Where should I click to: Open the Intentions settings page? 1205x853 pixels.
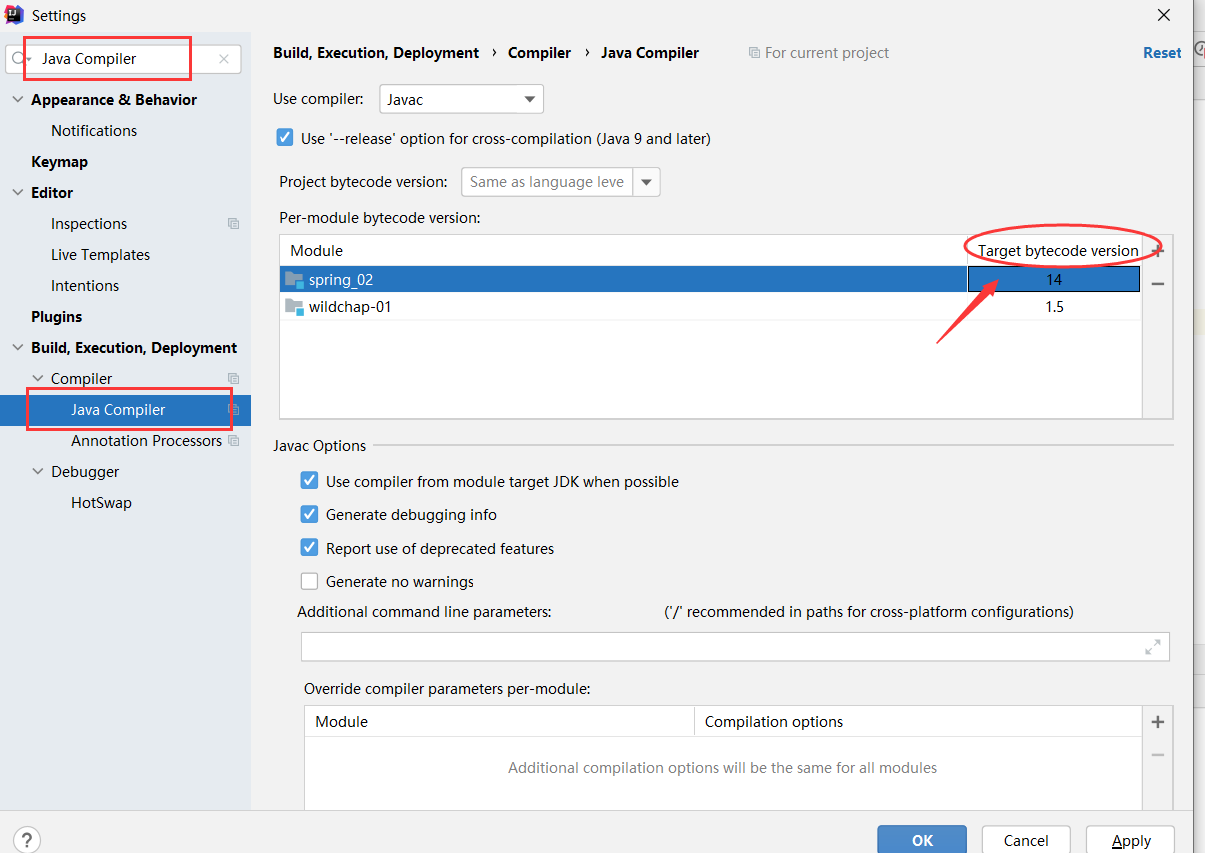(85, 286)
